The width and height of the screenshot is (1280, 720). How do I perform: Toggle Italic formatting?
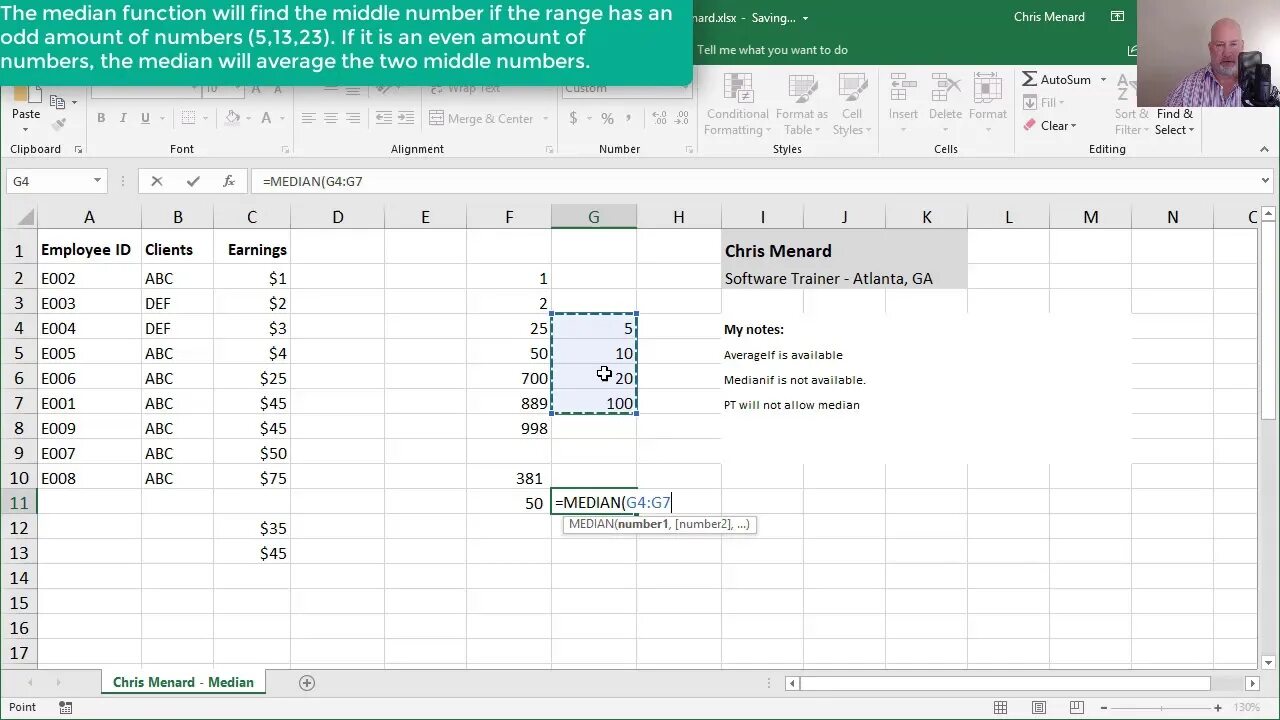coord(123,118)
